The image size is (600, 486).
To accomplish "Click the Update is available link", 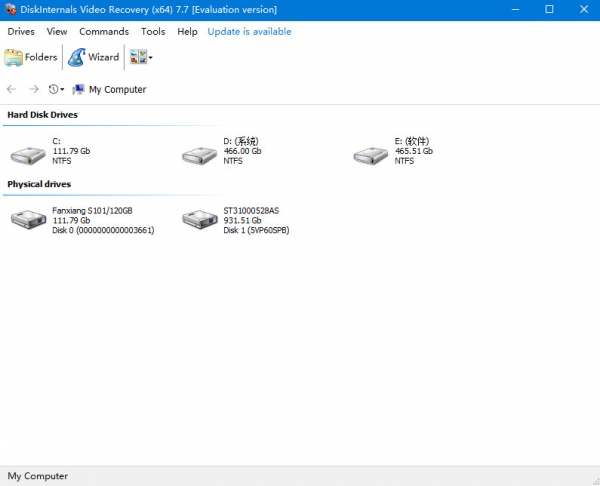I will [x=249, y=32].
